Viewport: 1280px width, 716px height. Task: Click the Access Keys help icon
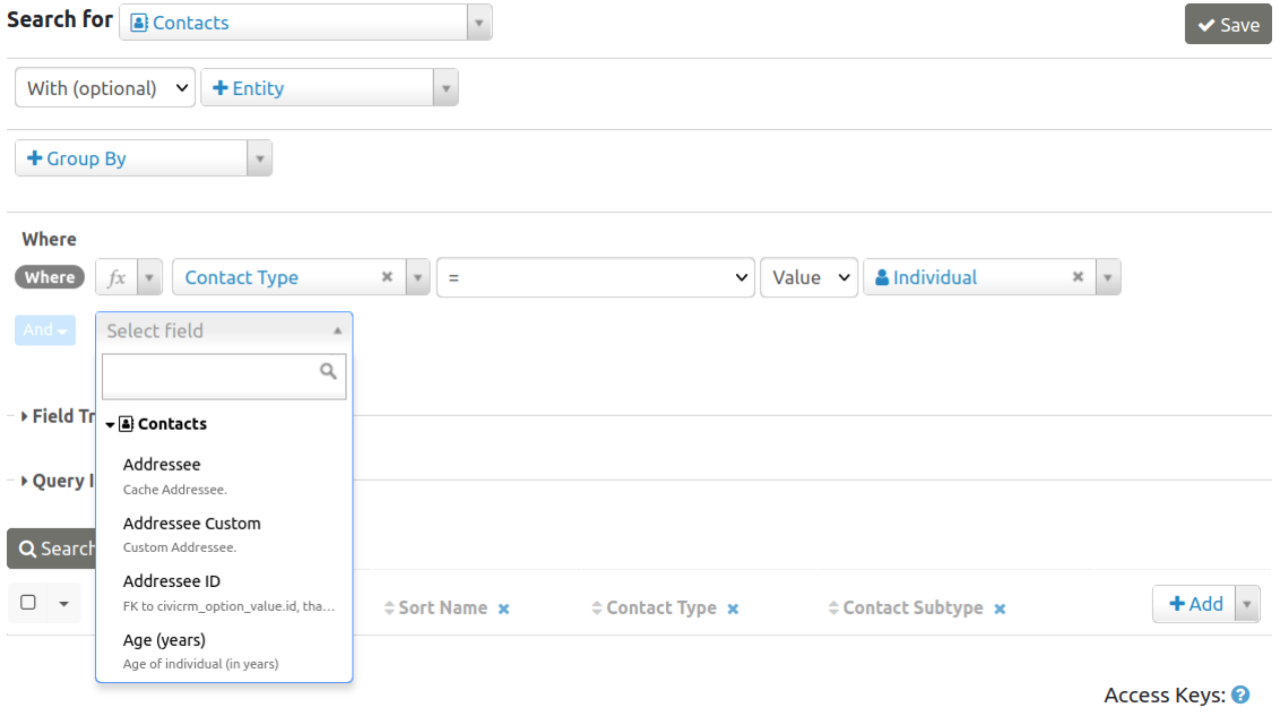click(x=1241, y=695)
